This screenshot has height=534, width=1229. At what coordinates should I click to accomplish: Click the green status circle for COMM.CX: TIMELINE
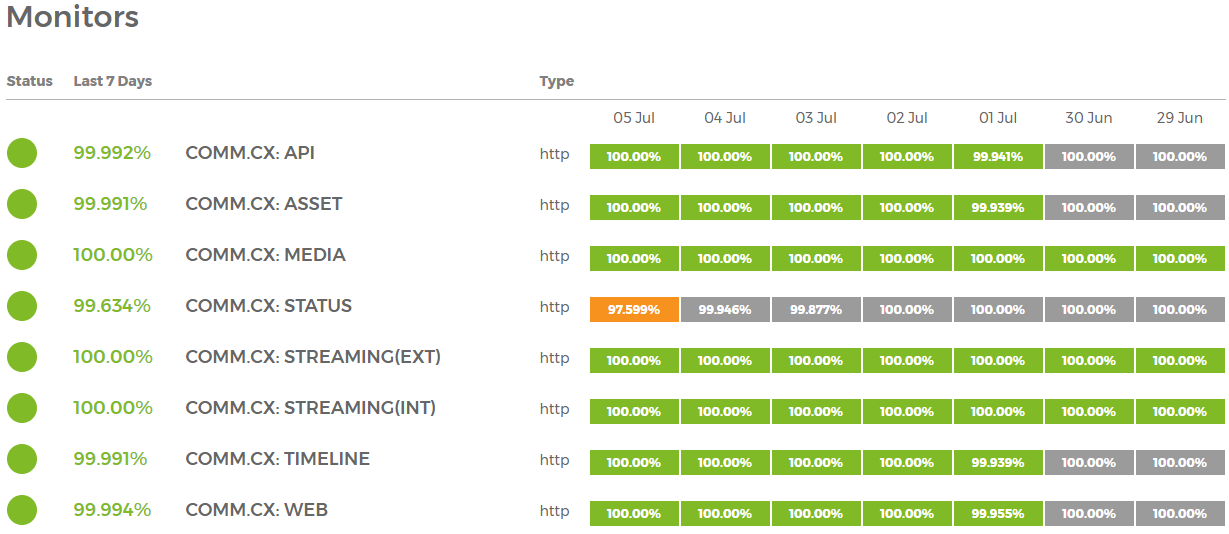pos(22,459)
